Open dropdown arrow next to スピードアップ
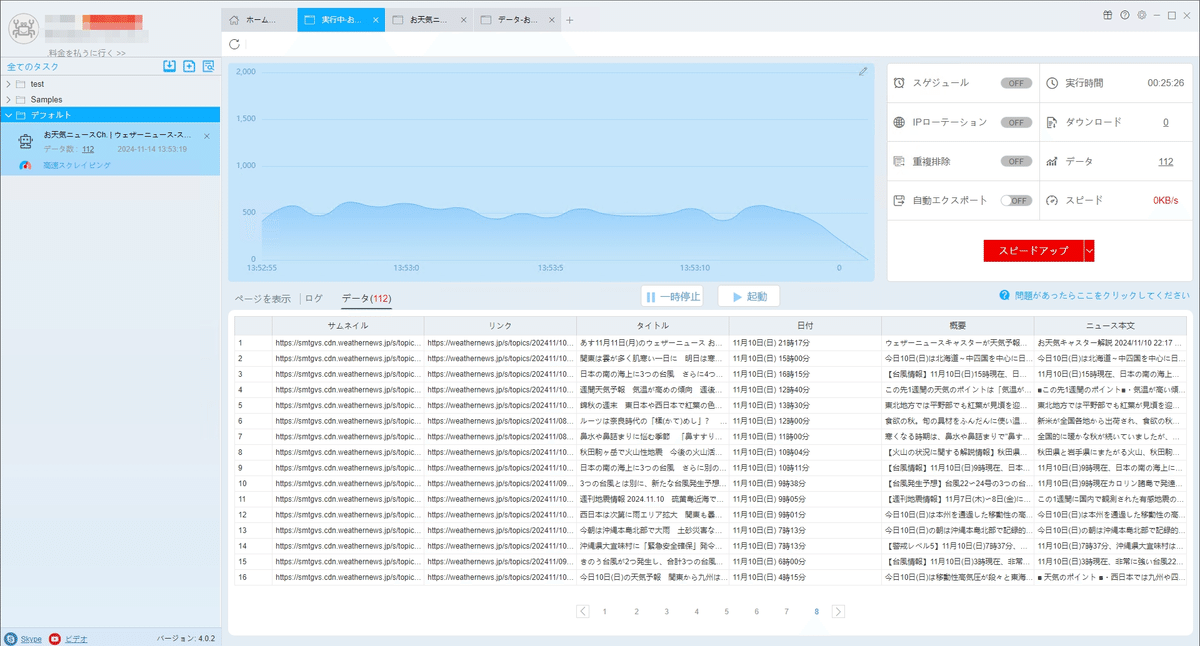The height and width of the screenshot is (646, 1200). pyautogui.click(x=1089, y=251)
